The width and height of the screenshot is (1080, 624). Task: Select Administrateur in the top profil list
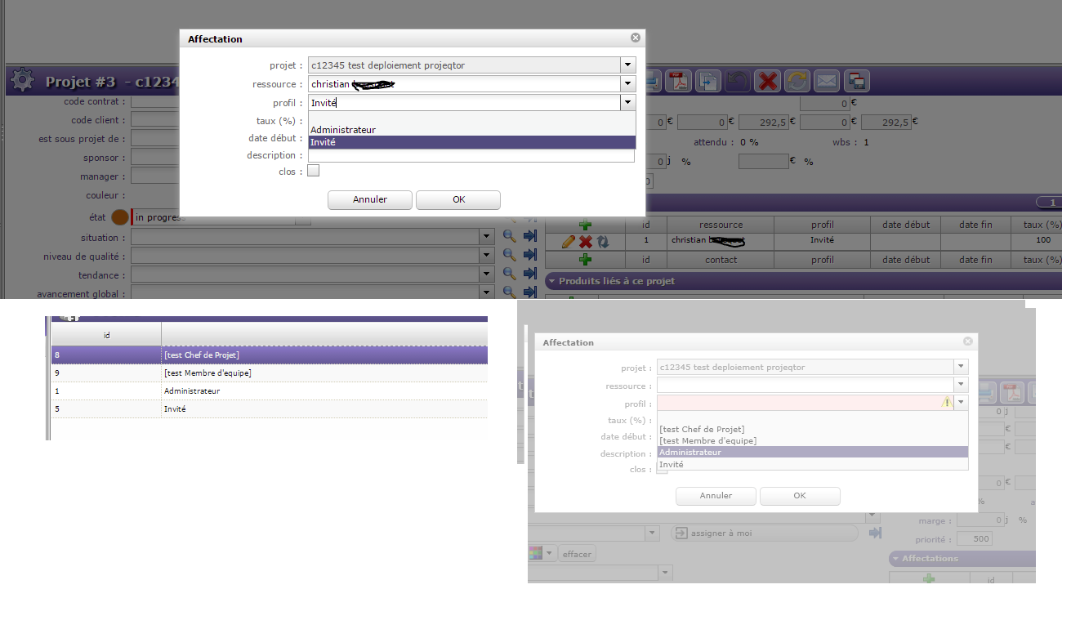343,130
